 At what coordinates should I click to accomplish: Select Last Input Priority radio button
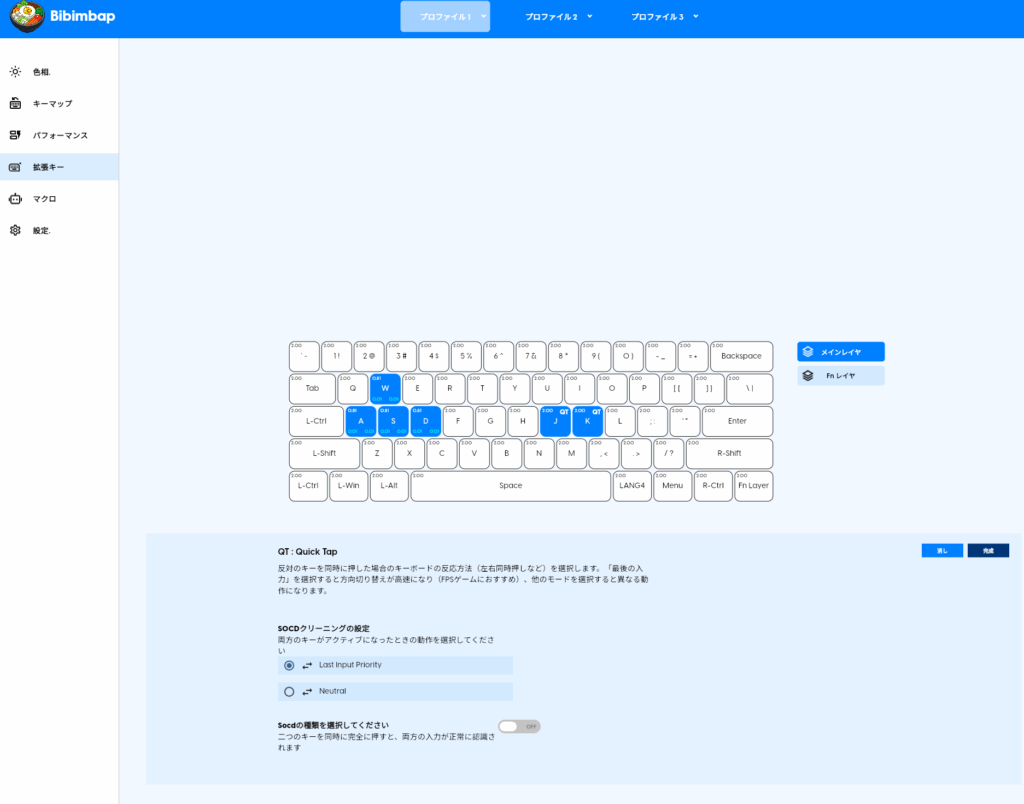click(289, 665)
